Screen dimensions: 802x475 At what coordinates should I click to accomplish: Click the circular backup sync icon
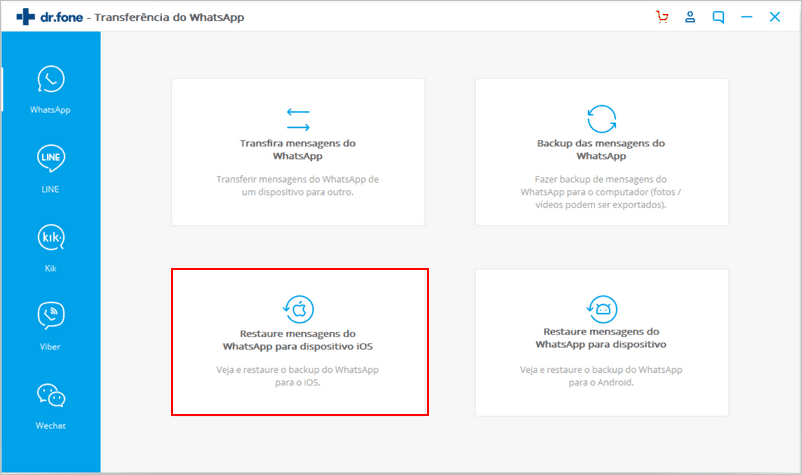(601, 118)
